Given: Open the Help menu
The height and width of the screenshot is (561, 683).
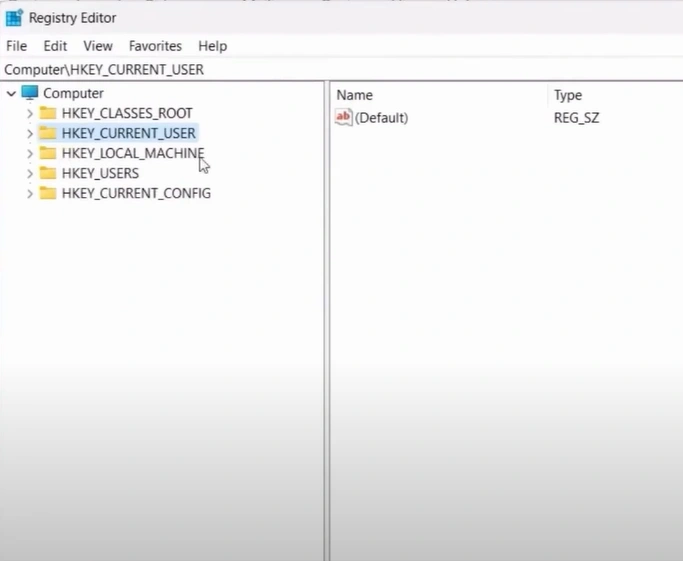Looking at the screenshot, I should pyautogui.click(x=213, y=46).
